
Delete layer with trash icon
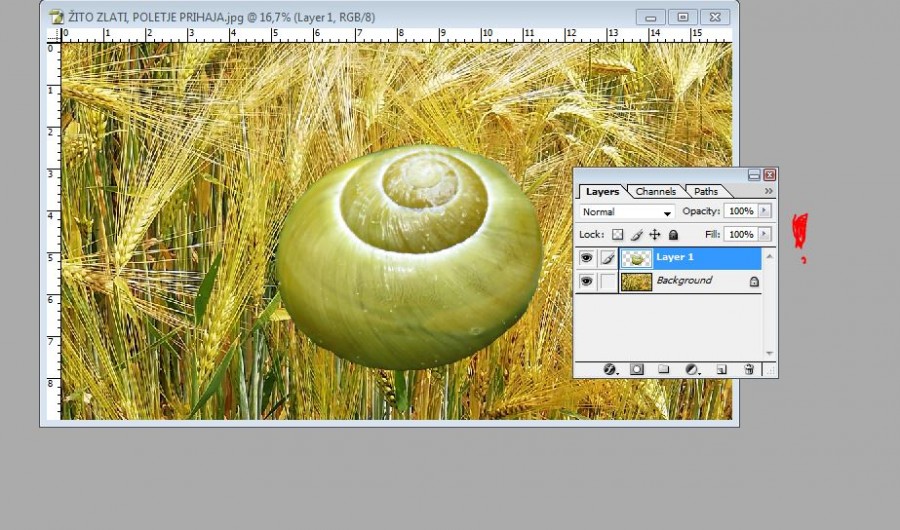coord(748,369)
